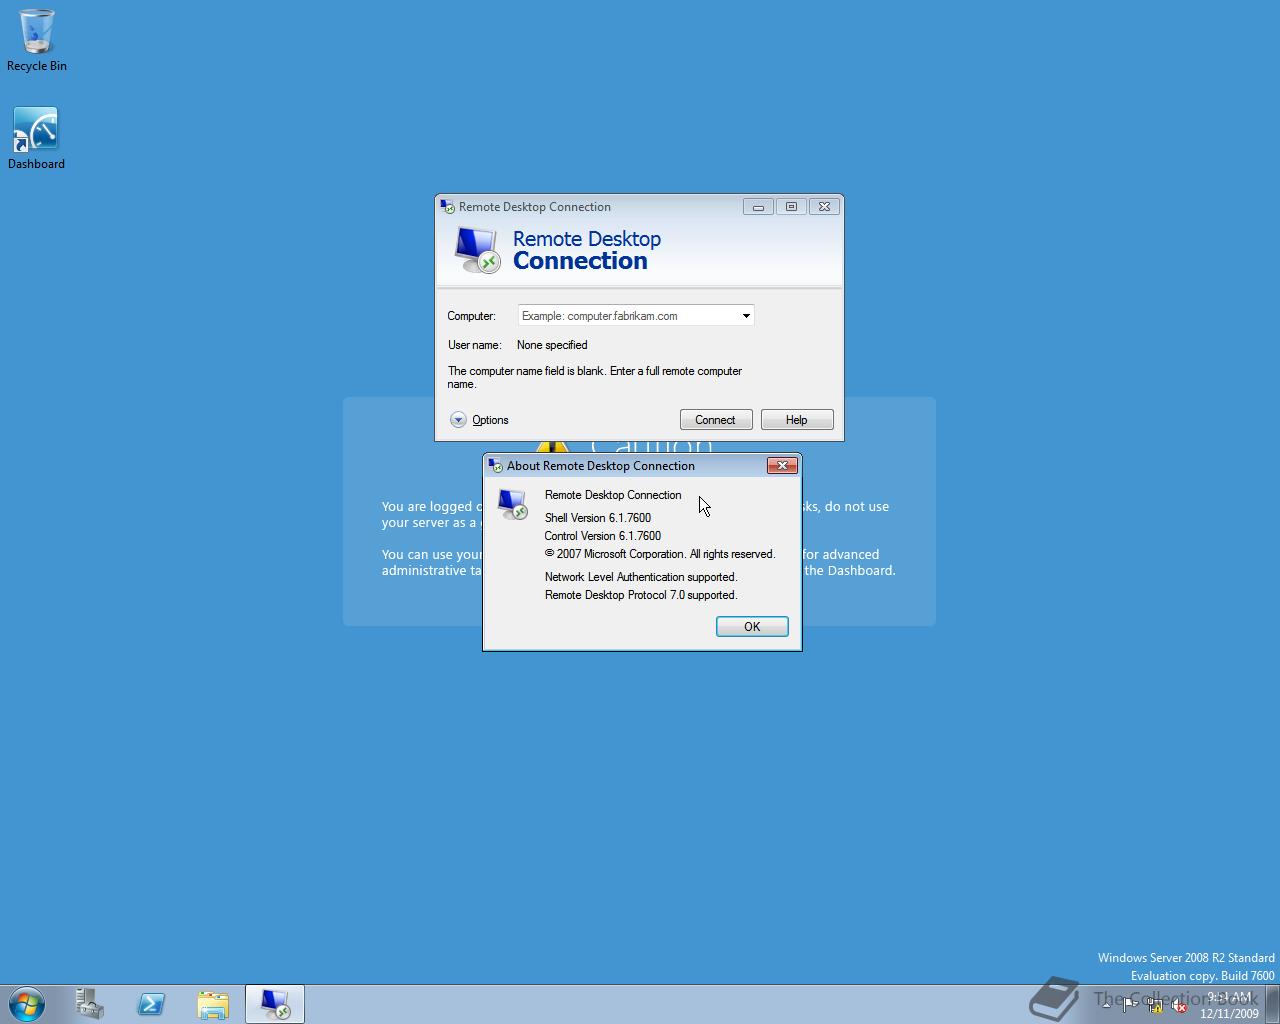Click 'Remote Desktop Protocol 7.0 supported.' text
Viewport: 1280px width, 1024px height.
(x=641, y=595)
